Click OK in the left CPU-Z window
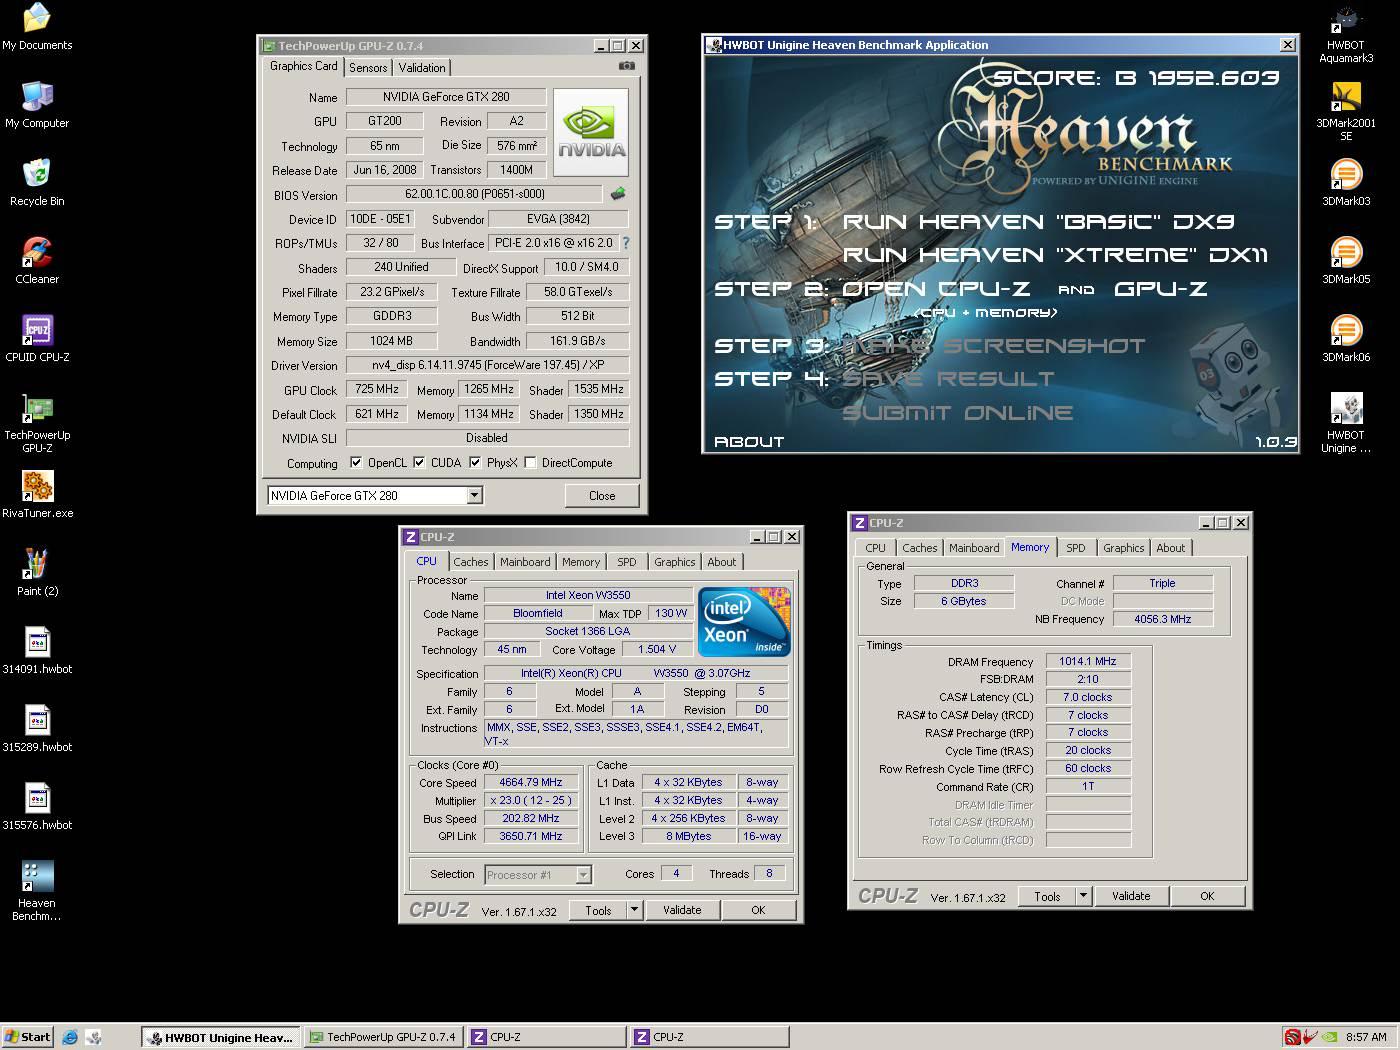This screenshot has height=1050, width=1400. point(758,910)
